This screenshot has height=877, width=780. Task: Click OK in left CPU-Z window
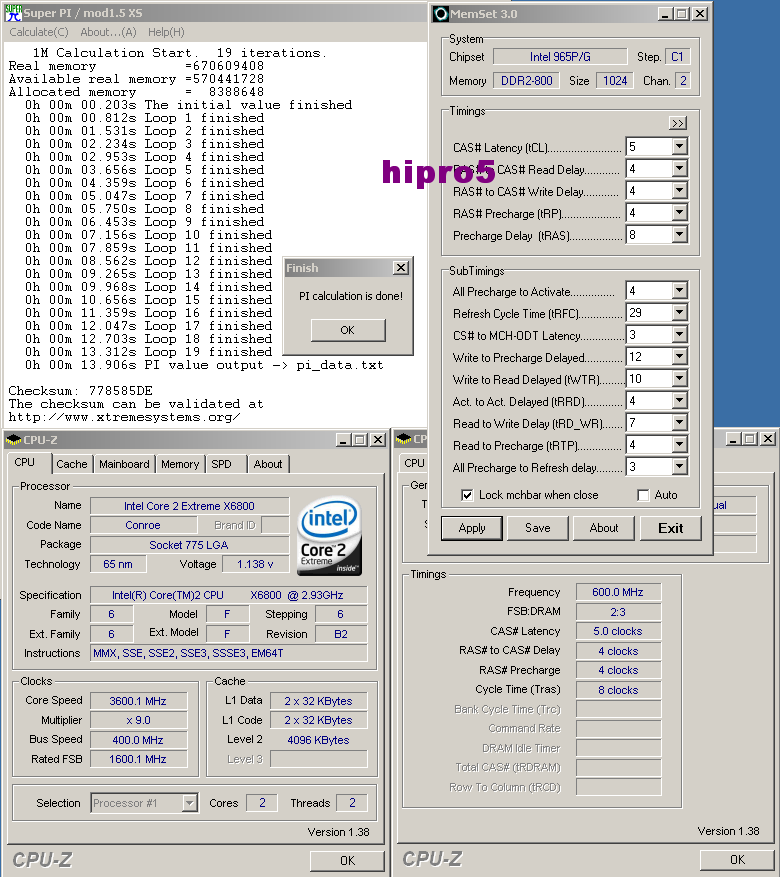click(347, 860)
